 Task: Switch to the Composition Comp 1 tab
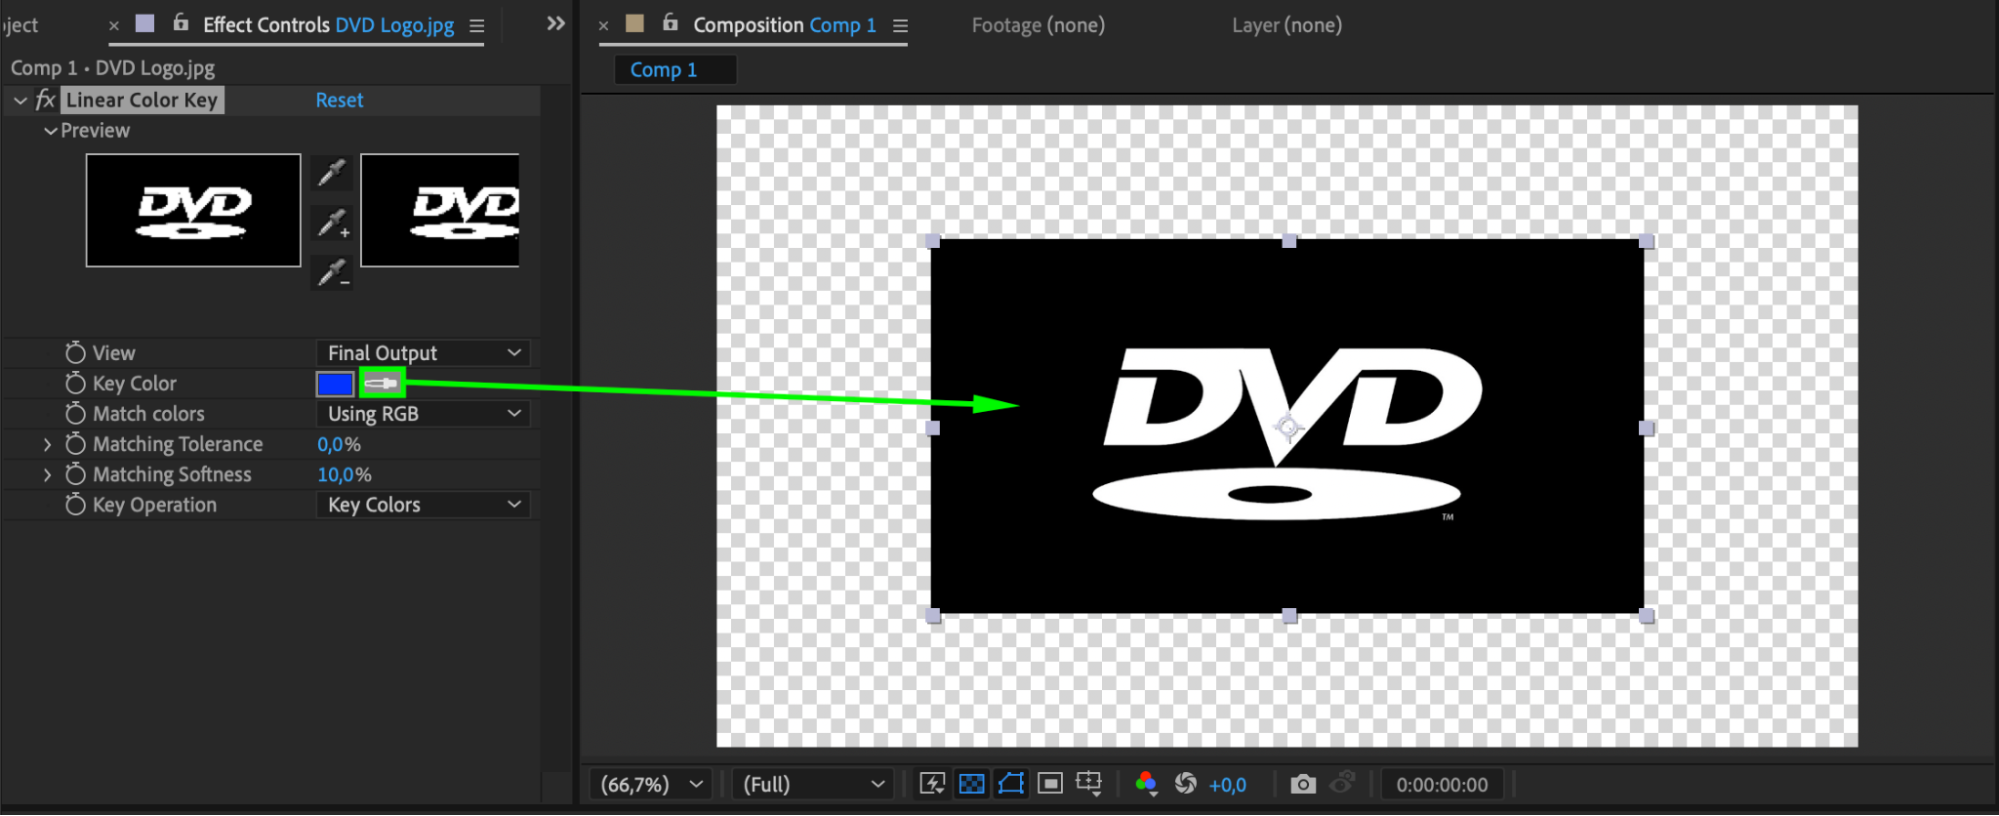(784, 25)
